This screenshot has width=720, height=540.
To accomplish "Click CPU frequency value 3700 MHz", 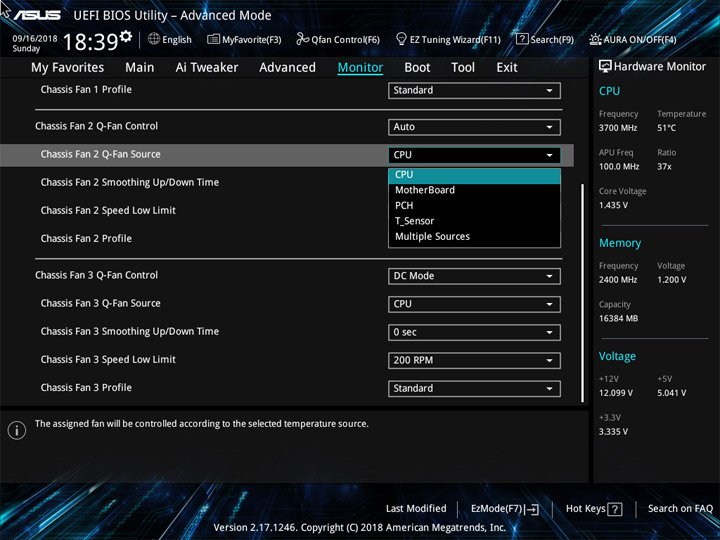I will [618, 128].
